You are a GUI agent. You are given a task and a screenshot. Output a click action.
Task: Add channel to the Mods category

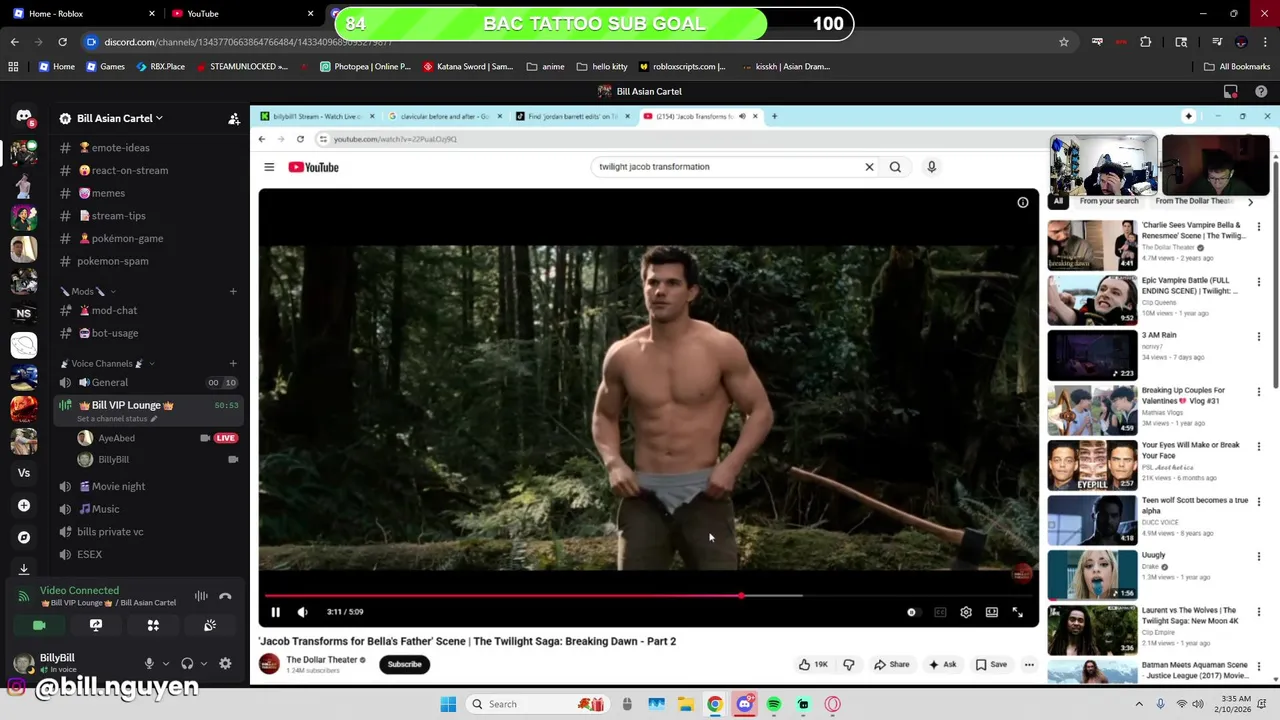233,291
